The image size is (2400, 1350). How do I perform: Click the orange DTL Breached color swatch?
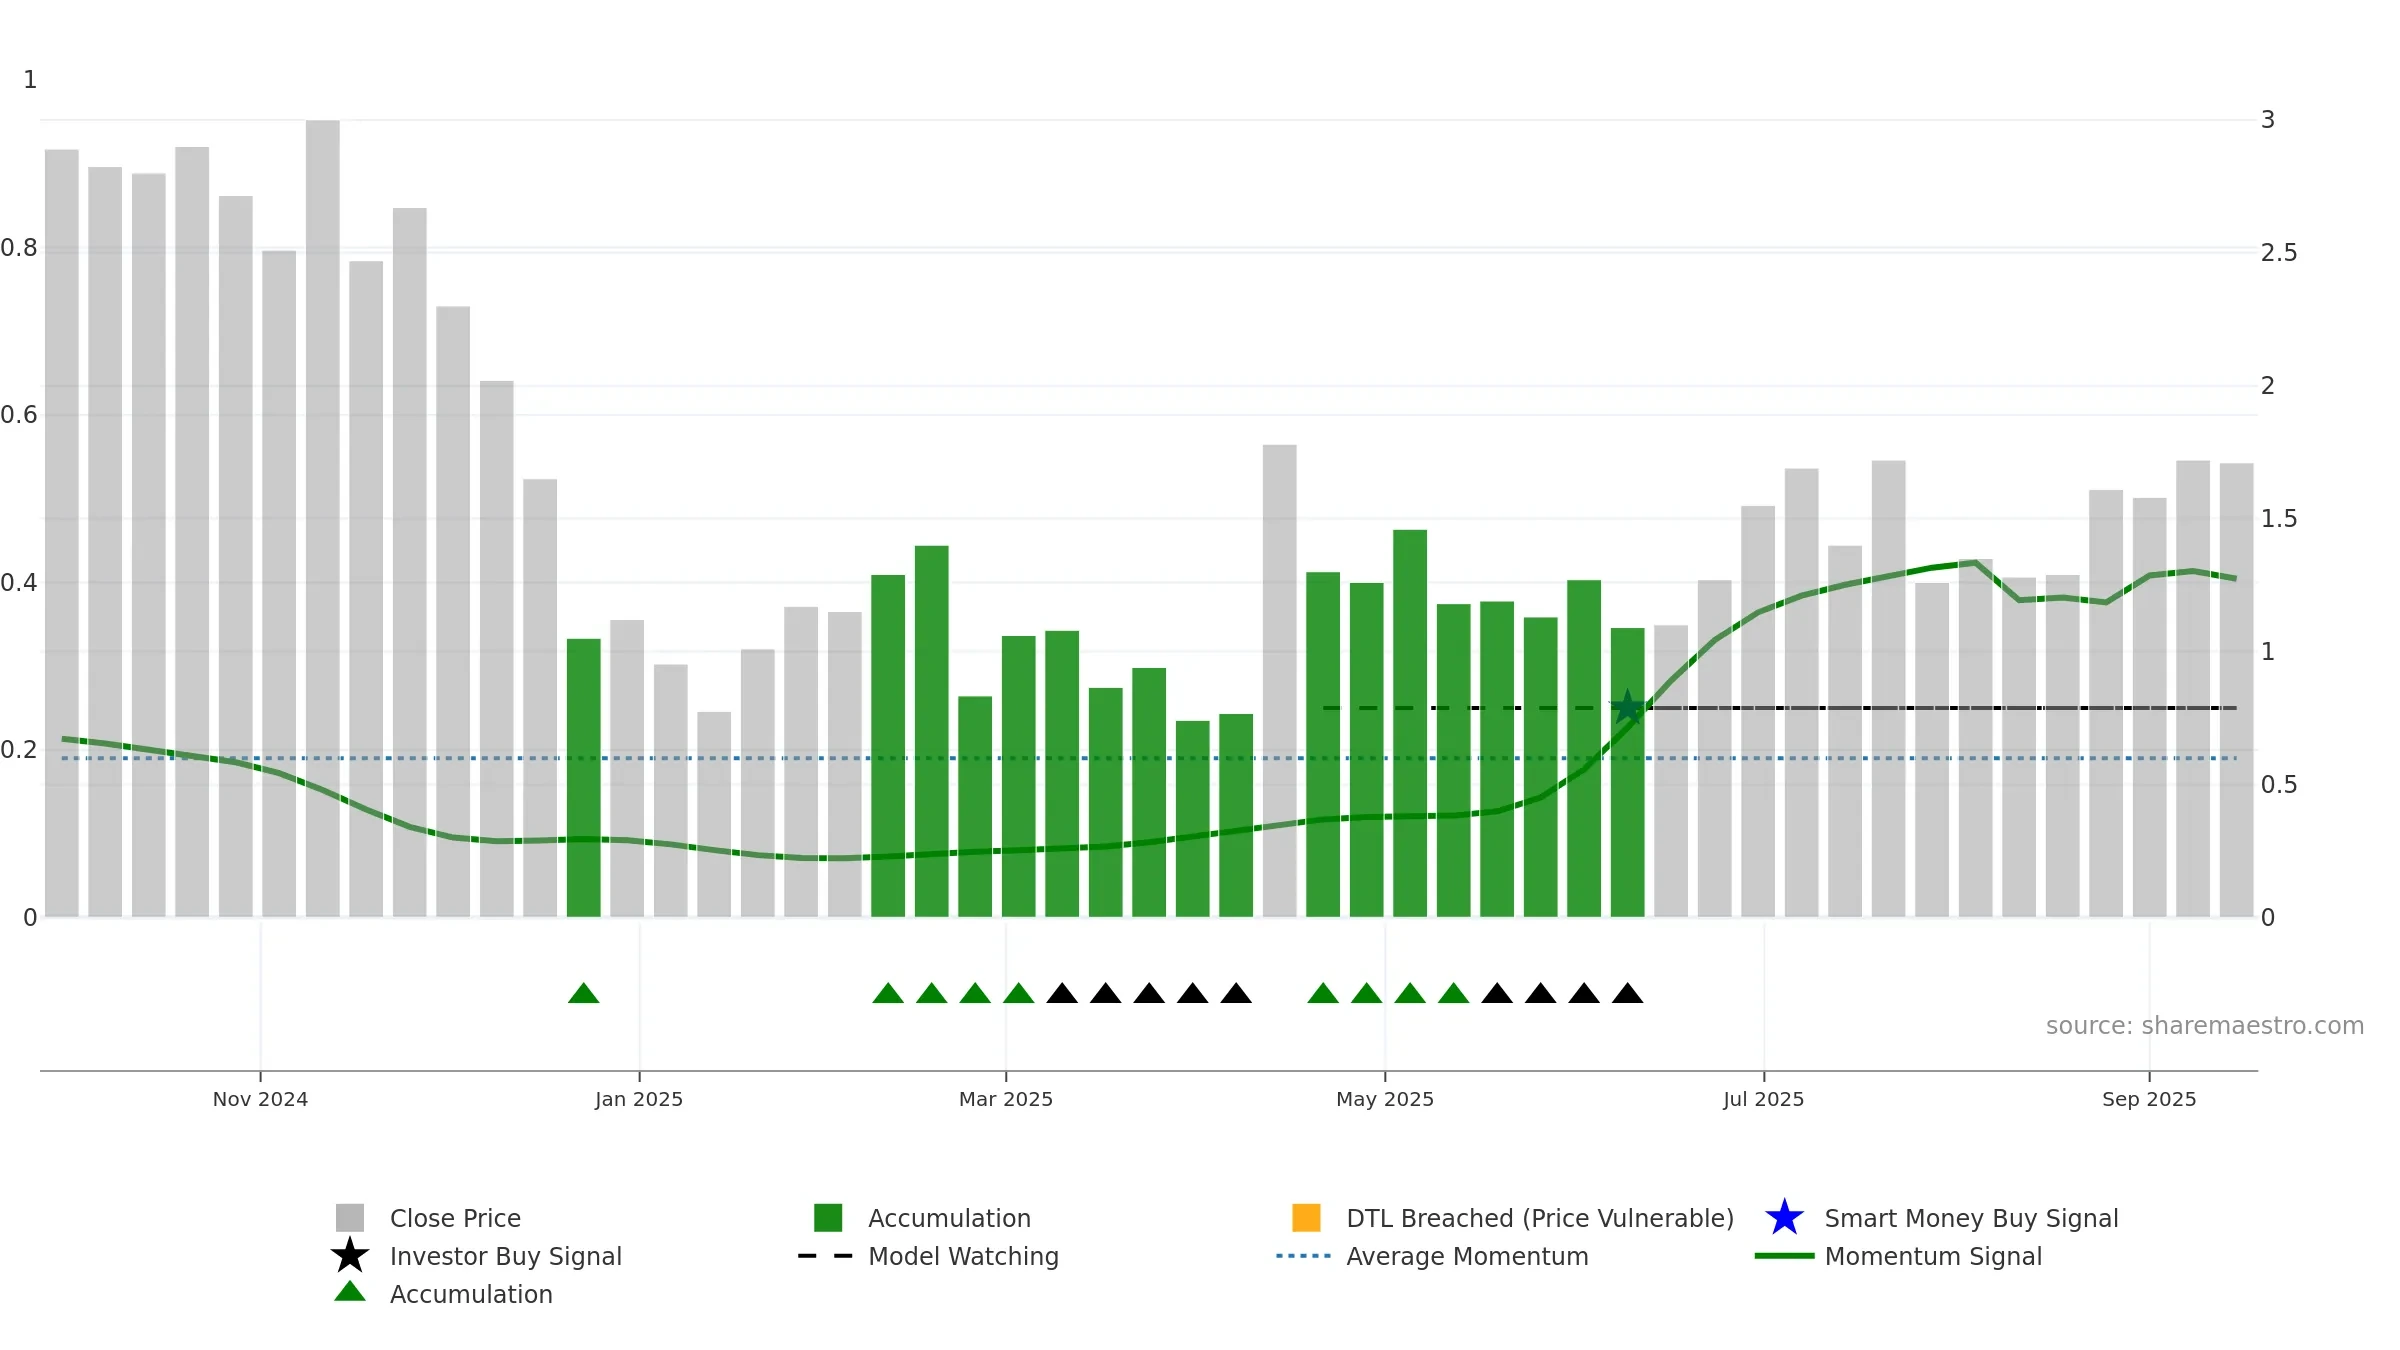tap(1306, 1218)
